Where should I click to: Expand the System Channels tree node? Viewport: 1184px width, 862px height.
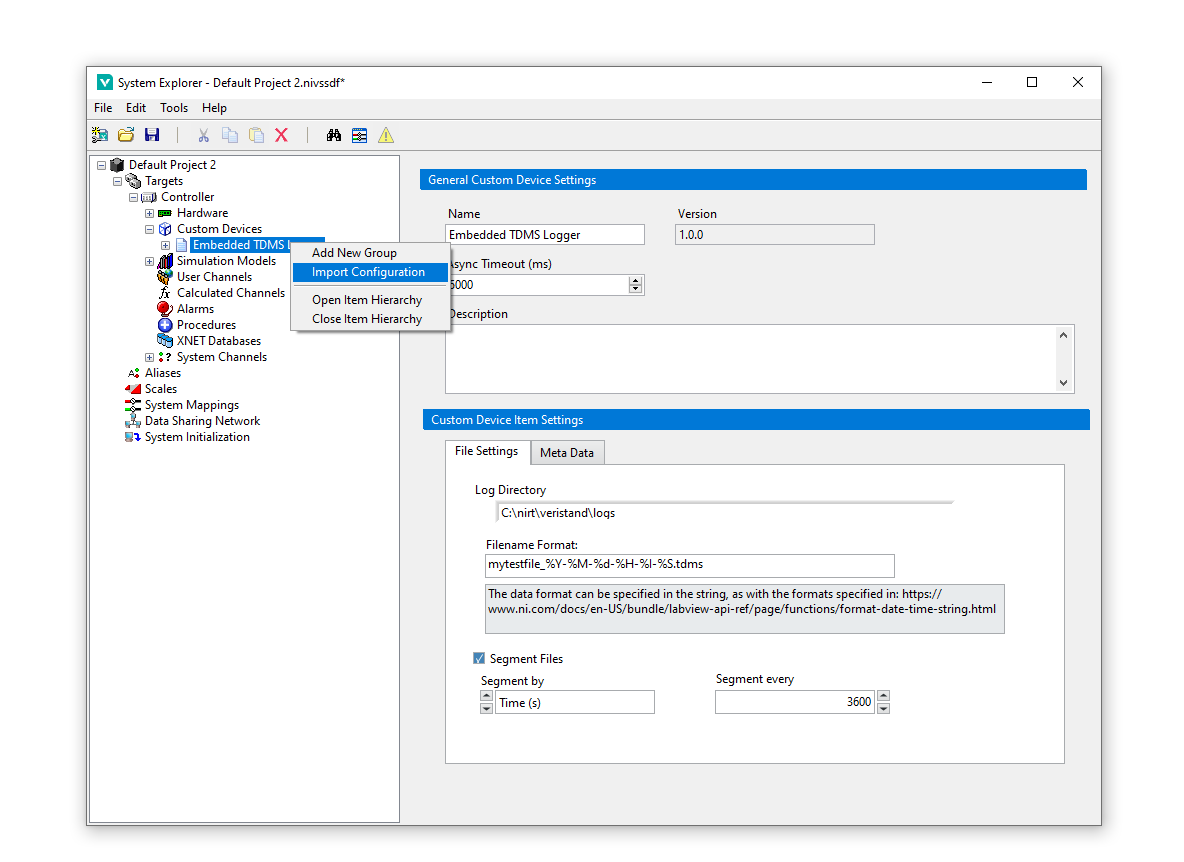(x=150, y=357)
